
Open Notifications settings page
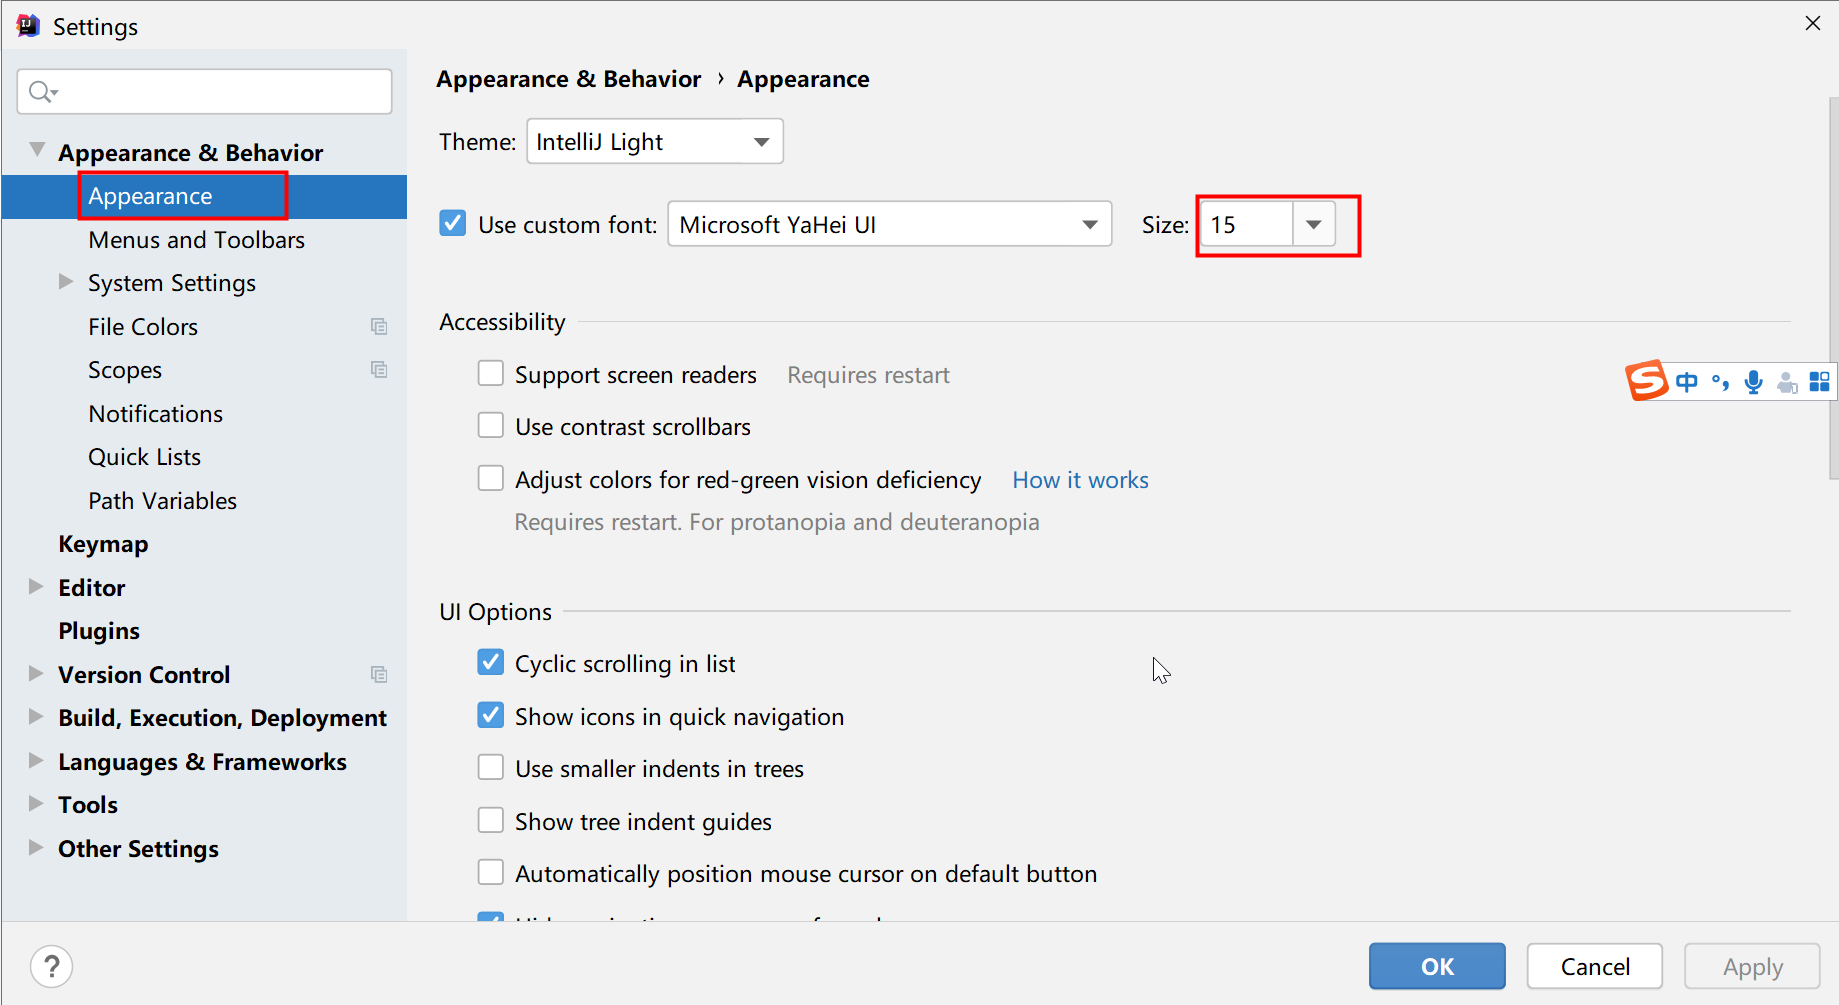[x=204, y=414]
